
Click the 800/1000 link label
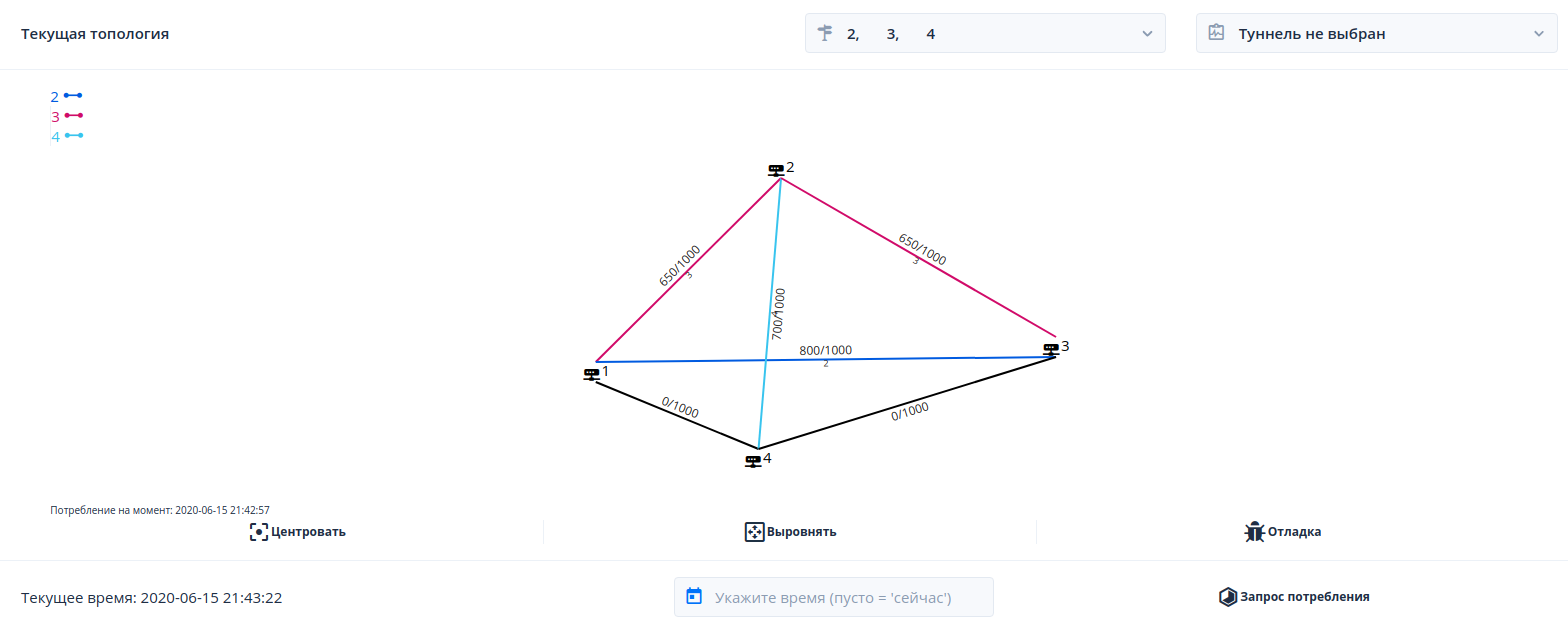click(x=825, y=350)
